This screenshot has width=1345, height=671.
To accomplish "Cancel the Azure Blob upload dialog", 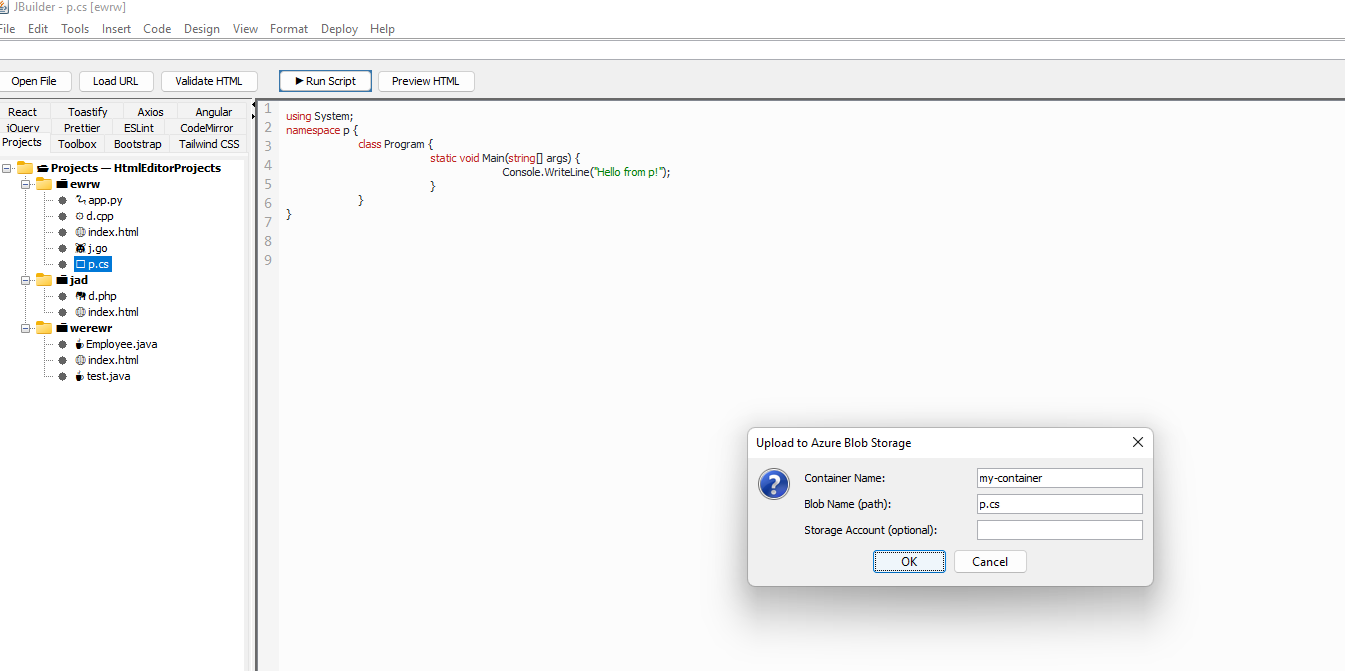I will pos(990,561).
